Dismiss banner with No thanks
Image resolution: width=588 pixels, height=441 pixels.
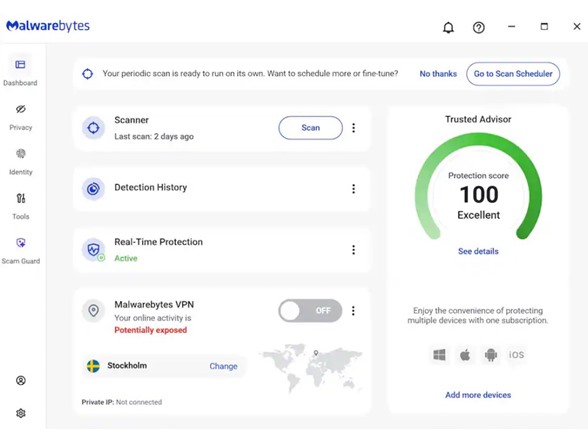pyautogui.click(x=438, y=74)
